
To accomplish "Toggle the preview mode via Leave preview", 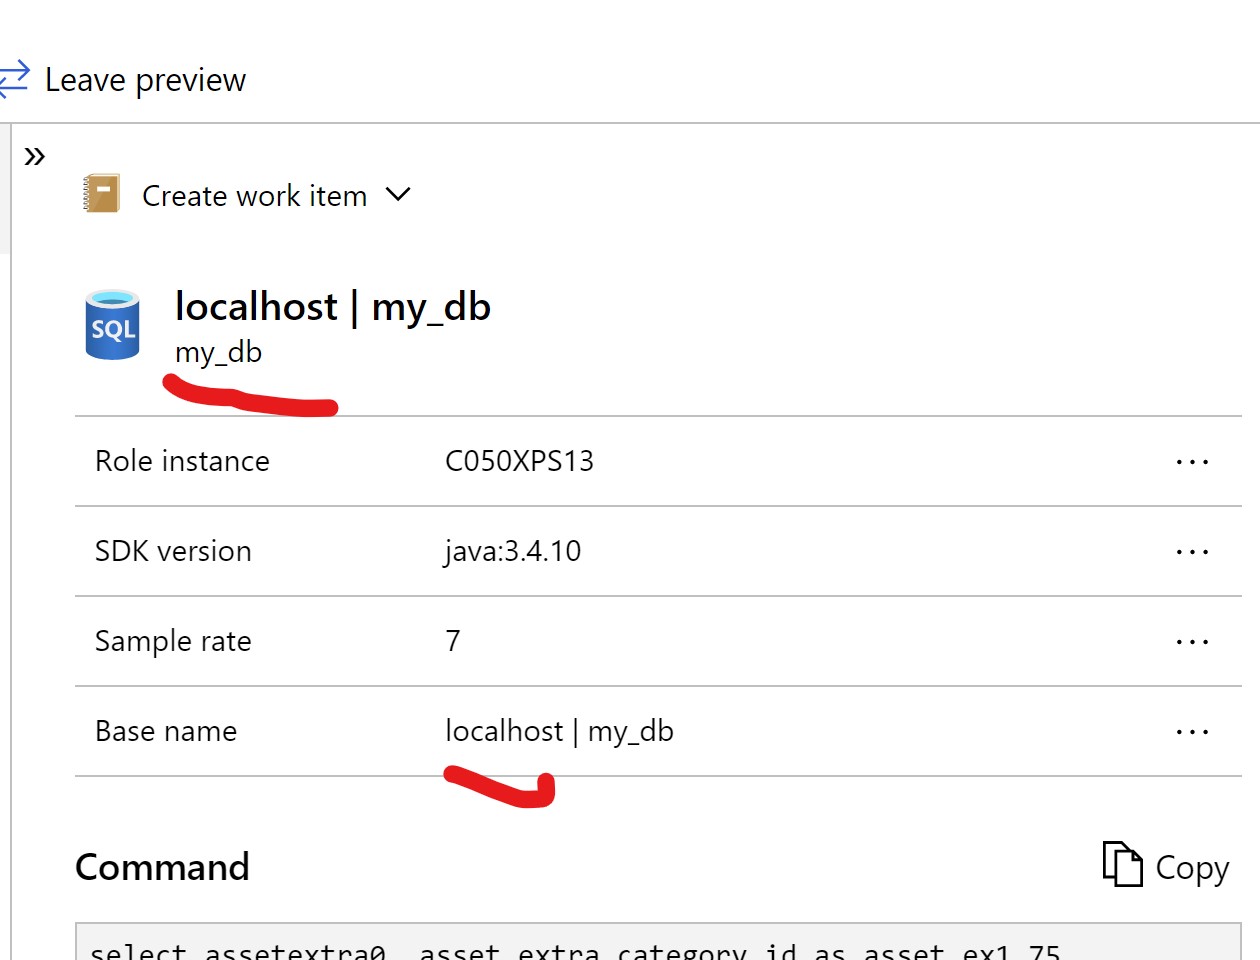I will pyautogui.click(x=144, y=80).
